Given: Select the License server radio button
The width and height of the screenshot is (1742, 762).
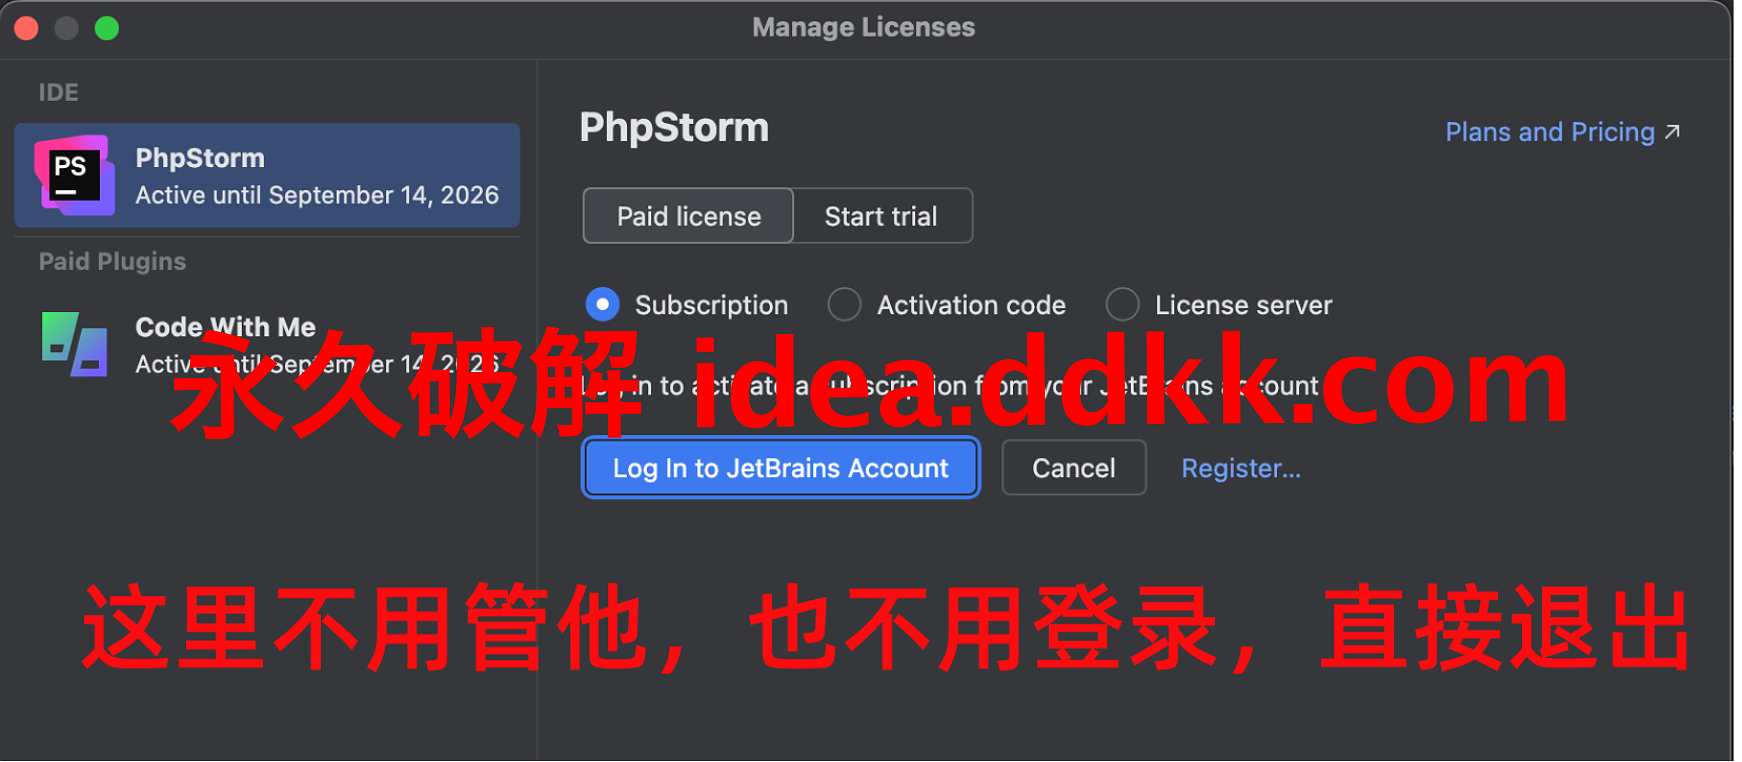Looking at the screenshot, I should [1123, 305].
